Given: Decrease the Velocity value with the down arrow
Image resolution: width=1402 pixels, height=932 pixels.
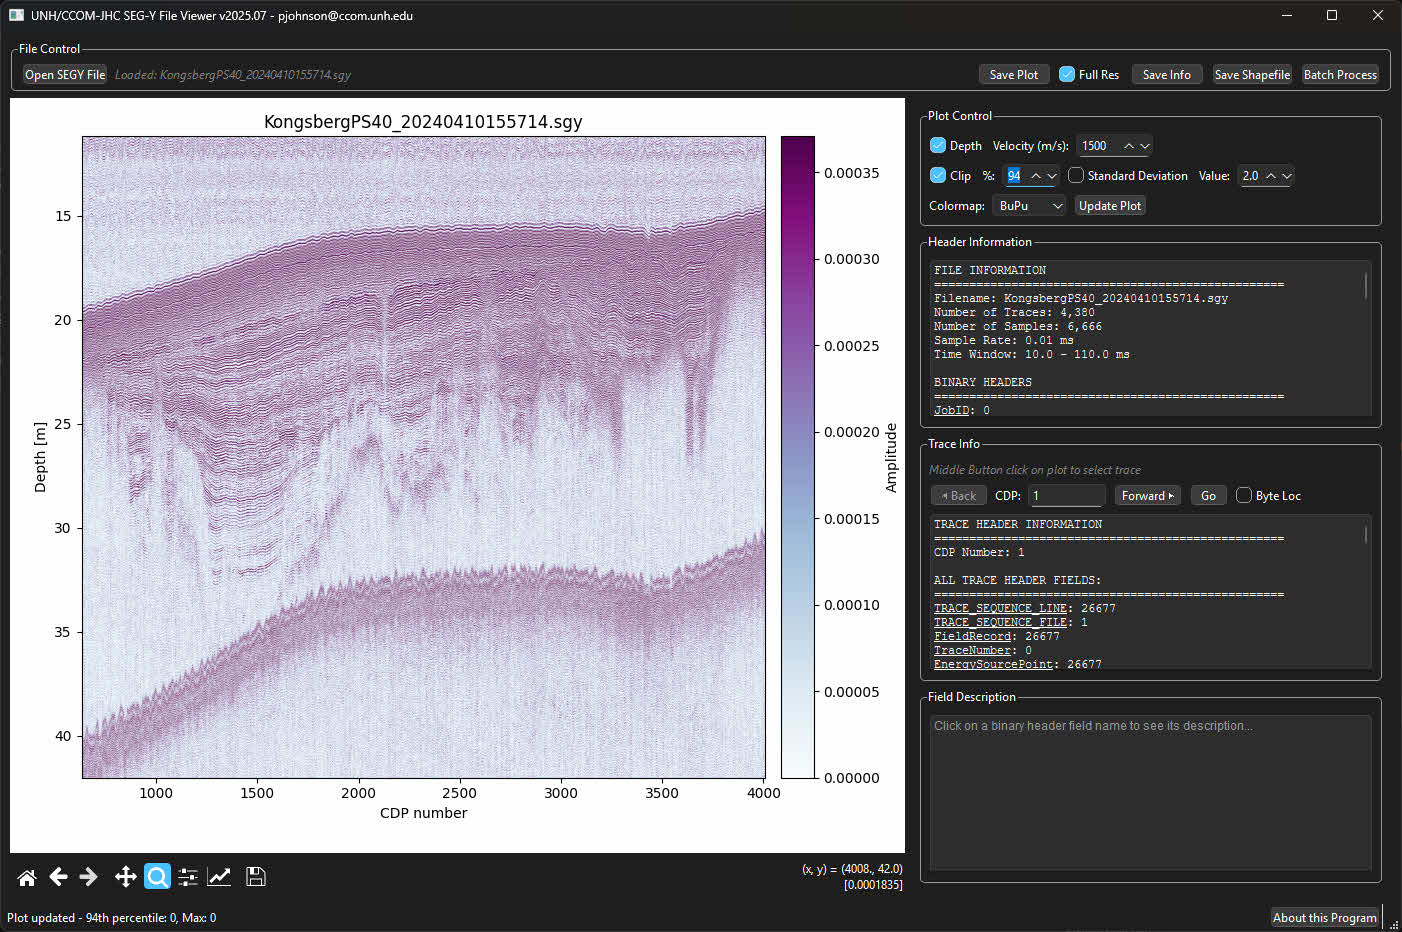Looking at the screenshot, I should pos(1145,146).
